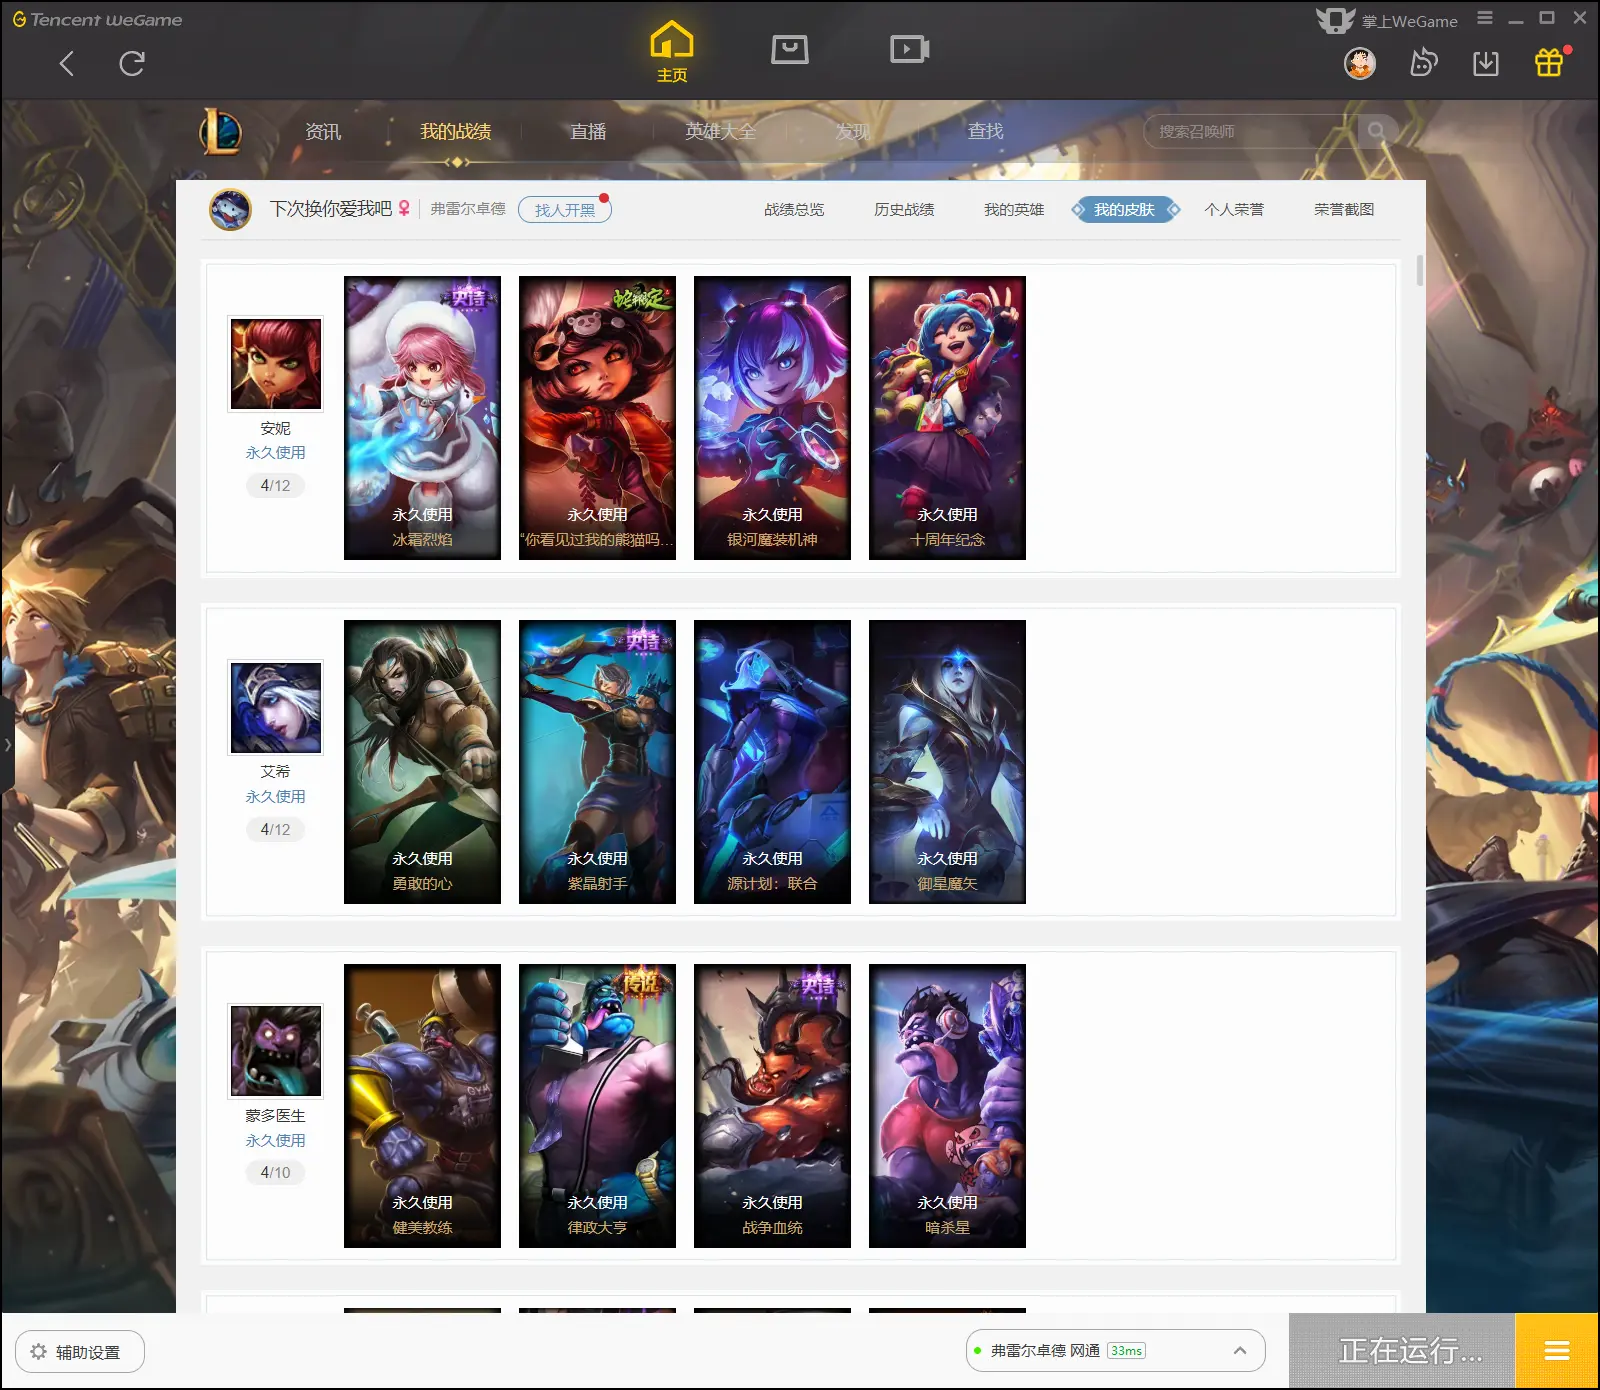The image size is (1600, 1390).
Task: Open the top-right hamburger menu
Action: [x=1485, y=18]
